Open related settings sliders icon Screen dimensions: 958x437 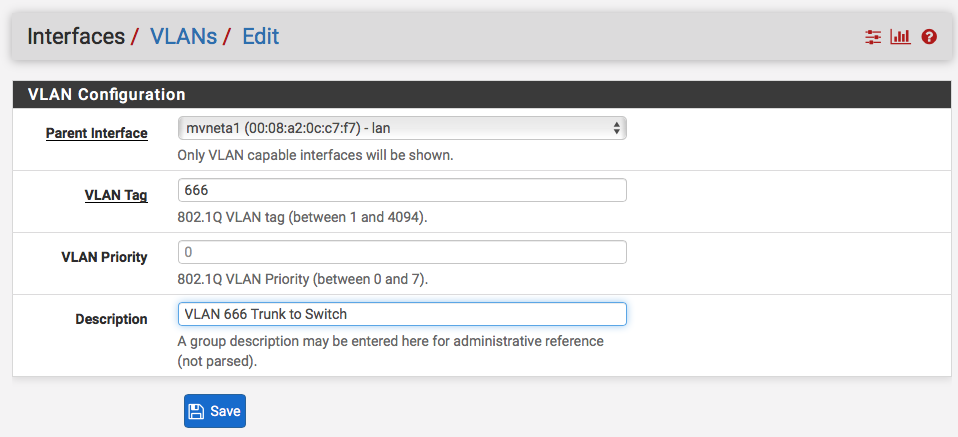(872, 38)
